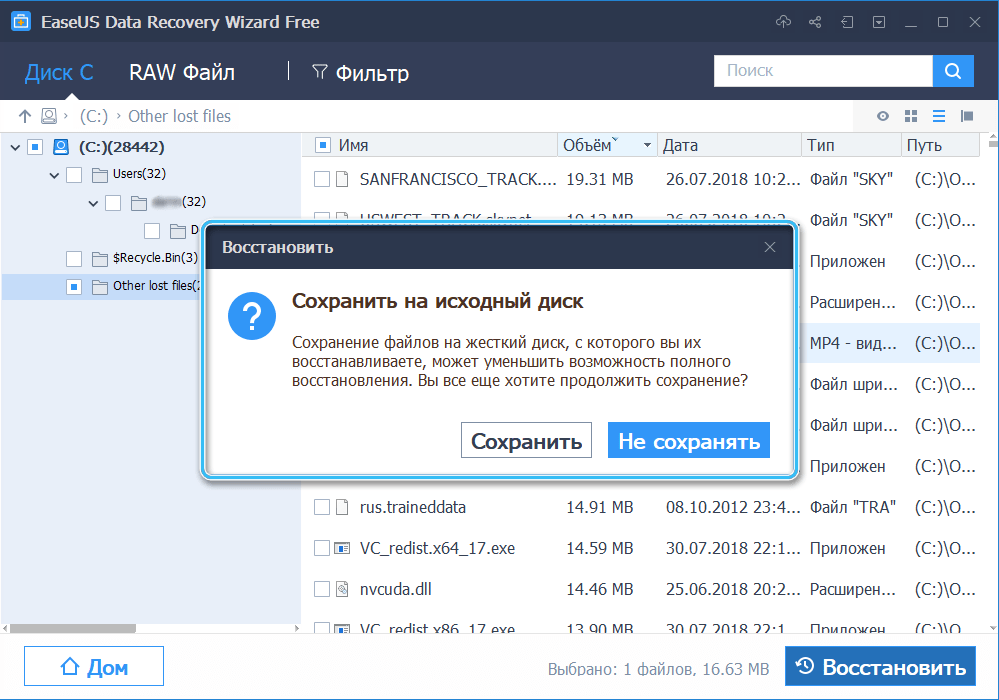
Task: Switch to thumbnail grid view
Action: [910, 116]
